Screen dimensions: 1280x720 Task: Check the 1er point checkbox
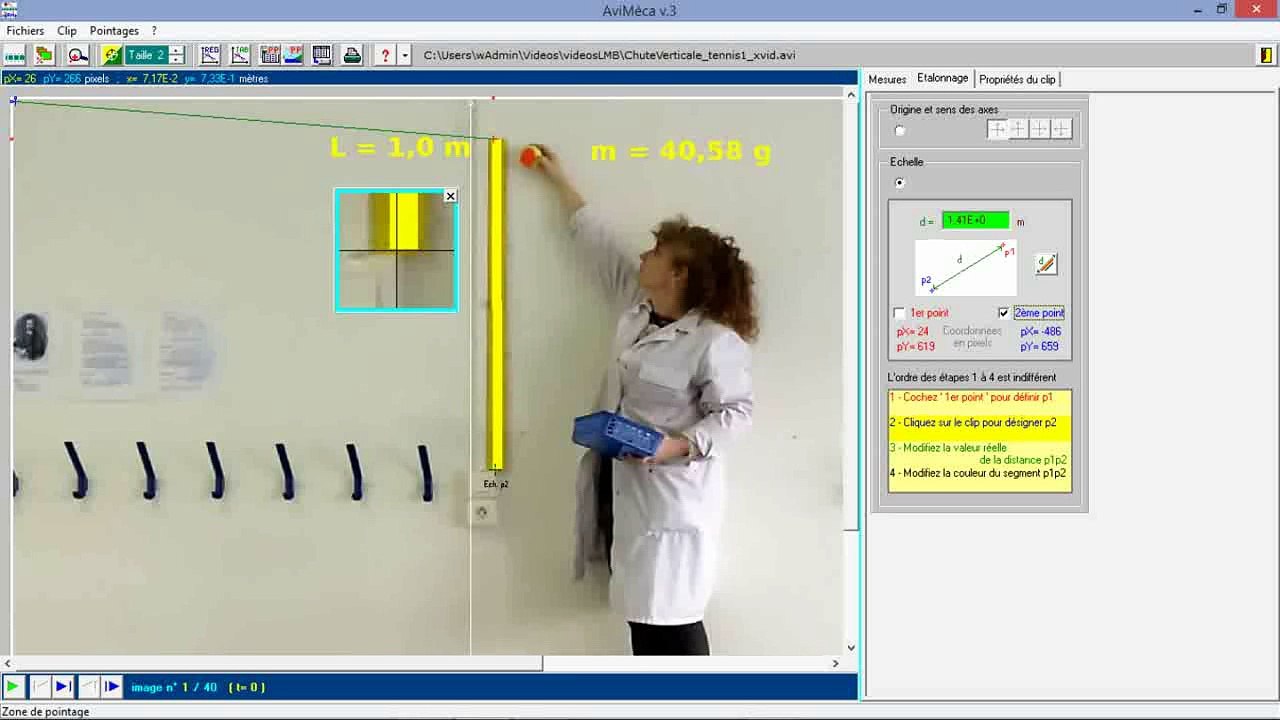[x=899, y=313]
